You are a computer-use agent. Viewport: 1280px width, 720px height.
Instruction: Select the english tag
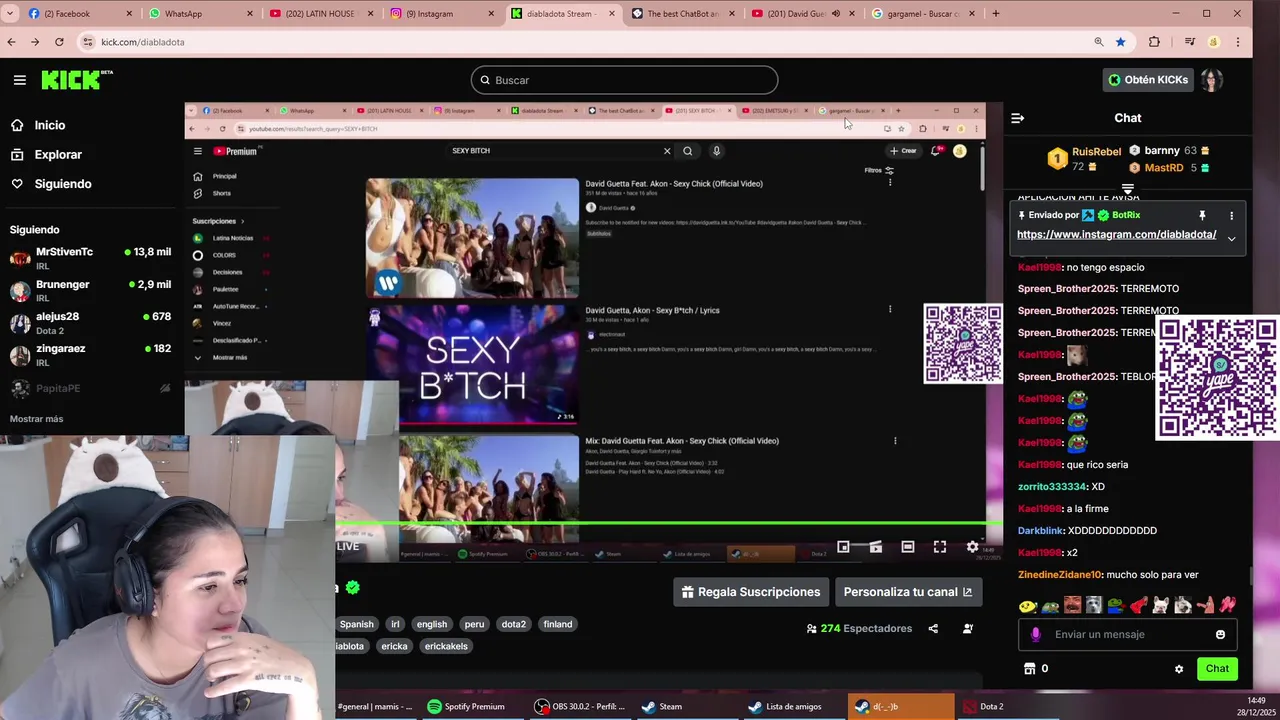coord(432,624)
